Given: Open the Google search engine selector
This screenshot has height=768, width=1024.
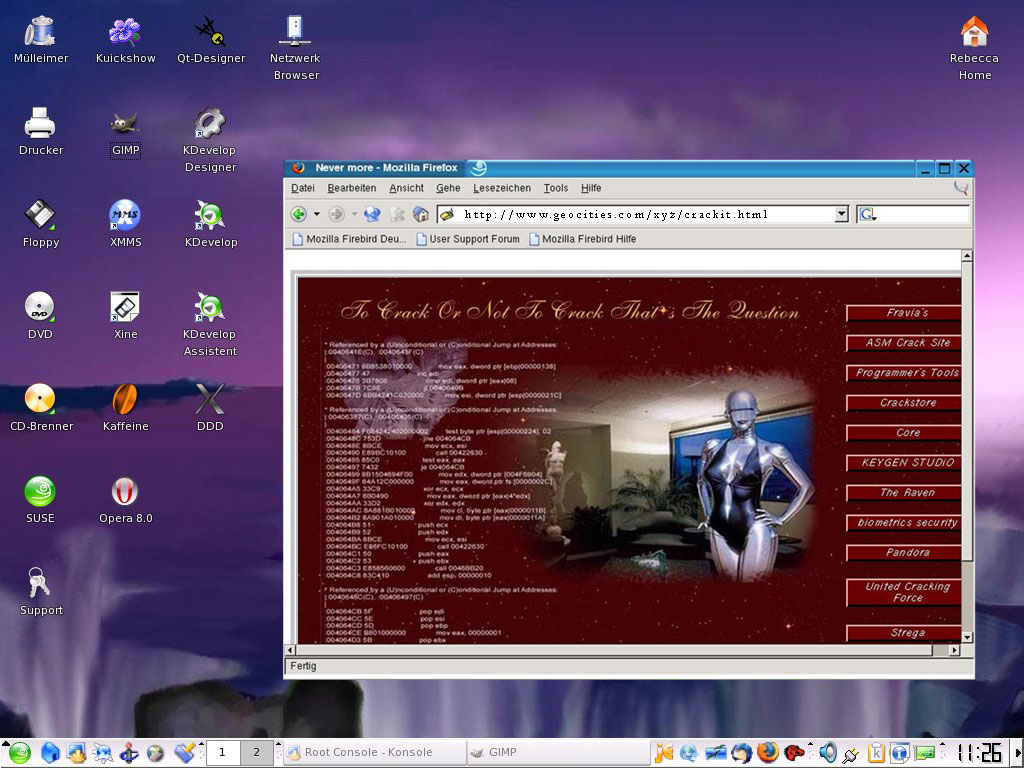Looking at the screenshot, I should coord(868,214).
